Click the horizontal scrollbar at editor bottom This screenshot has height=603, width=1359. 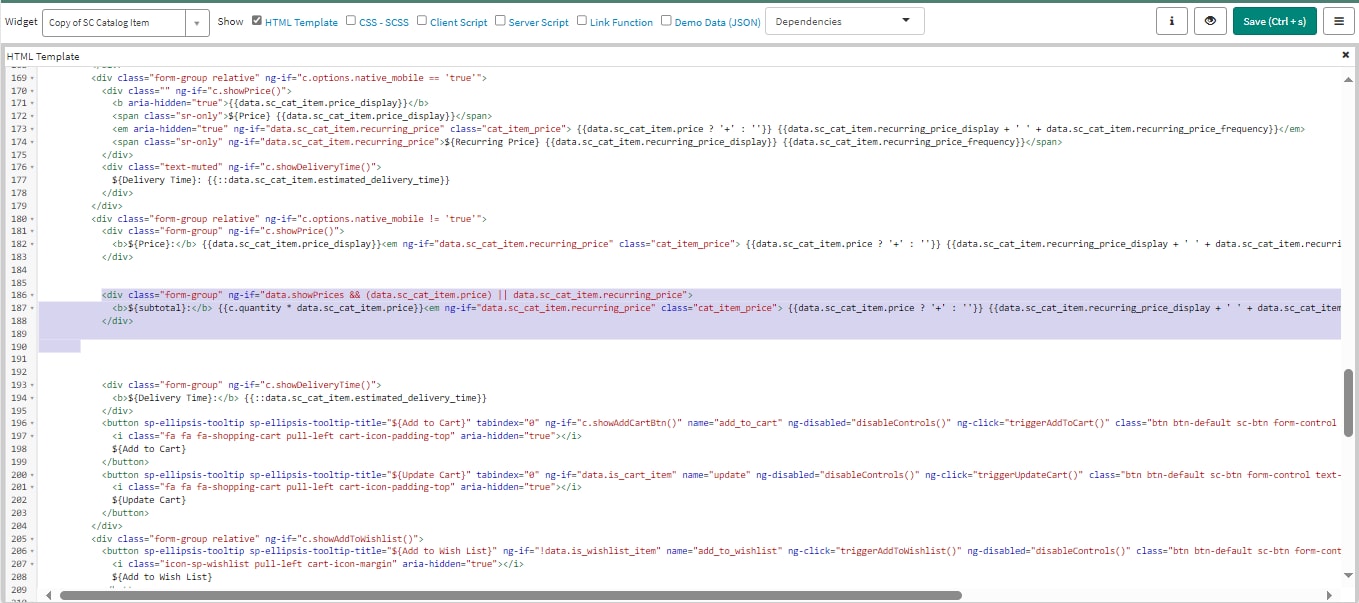coord(511,595)
